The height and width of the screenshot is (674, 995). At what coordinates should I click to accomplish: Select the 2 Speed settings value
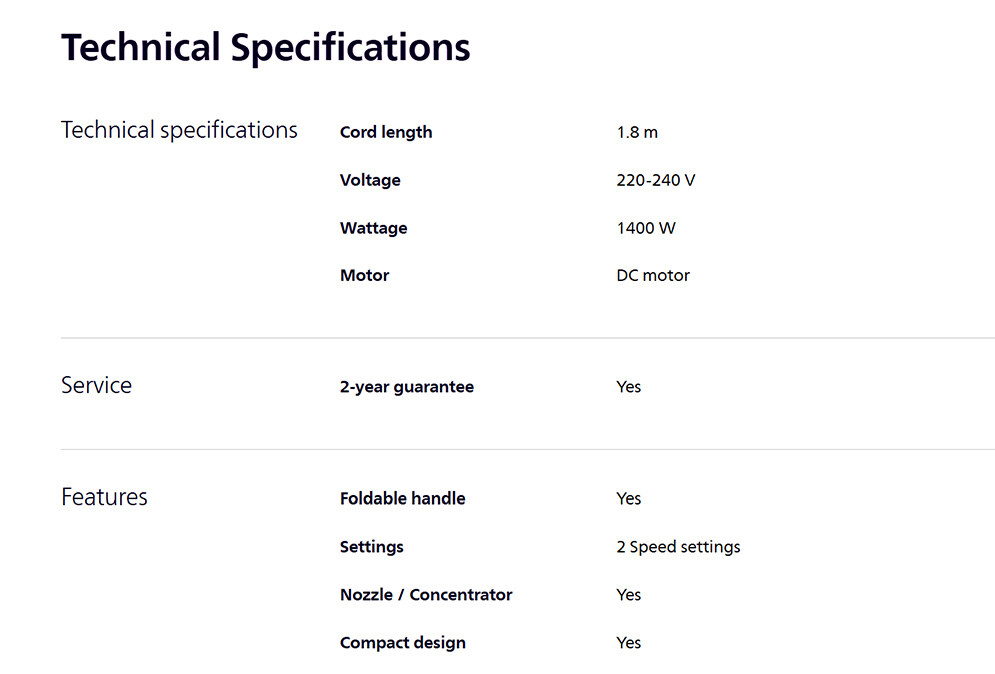(679, 547)
